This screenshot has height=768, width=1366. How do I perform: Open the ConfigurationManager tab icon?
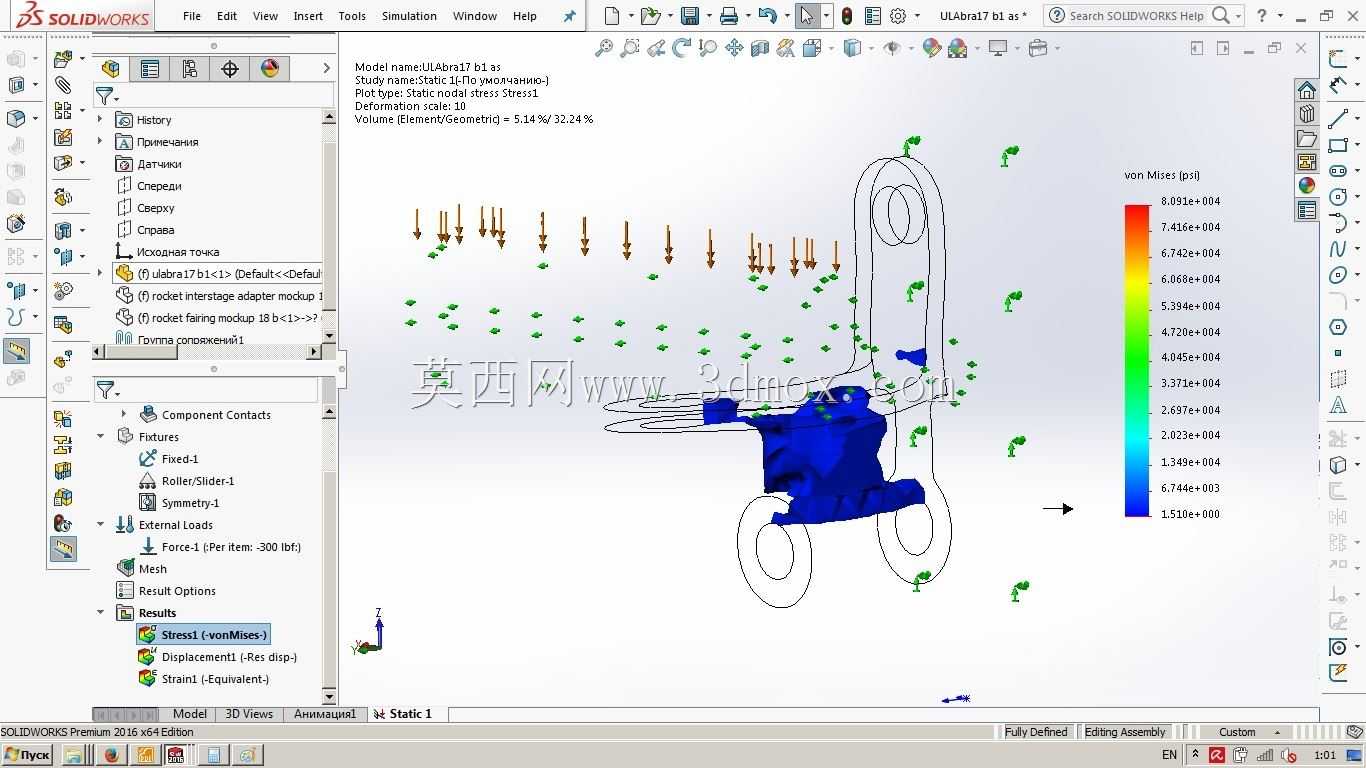(x=190, y=68)
